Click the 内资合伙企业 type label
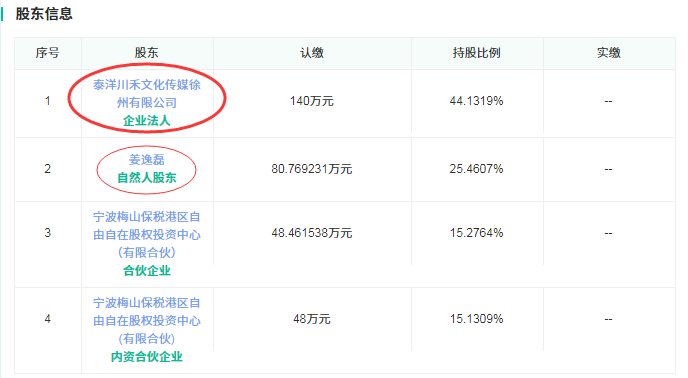 pyautogui.click(x=147, y=356)
